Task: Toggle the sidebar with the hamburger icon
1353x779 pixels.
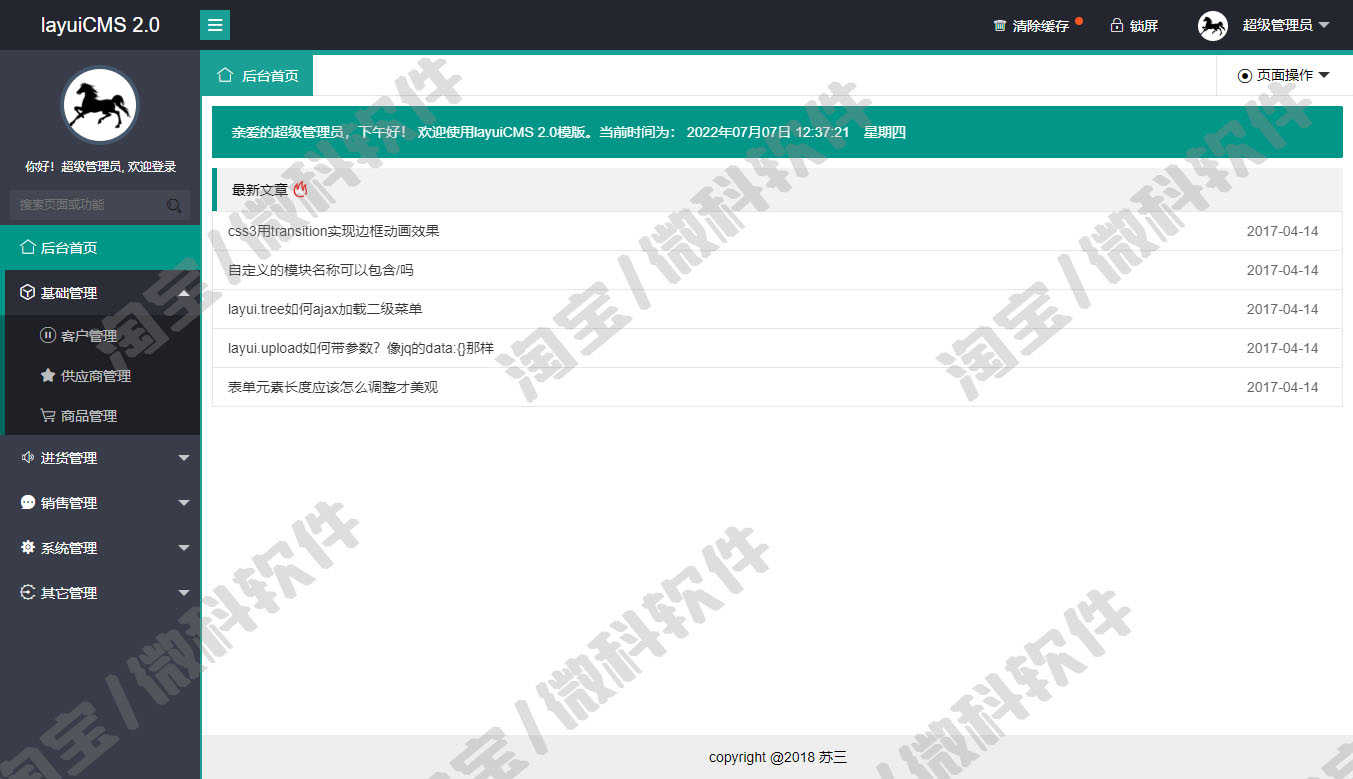Action: tap(215, 25)
